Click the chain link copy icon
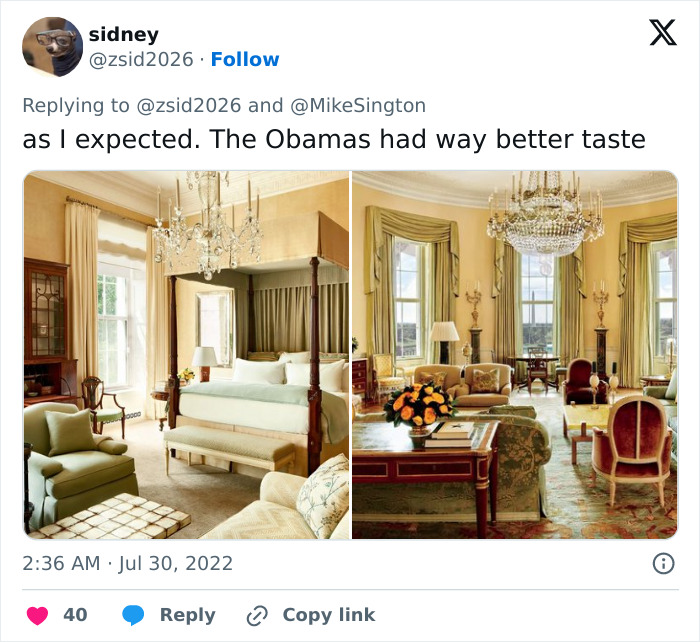700x642 pixels. pyautogui.click(x=258, y=615)
